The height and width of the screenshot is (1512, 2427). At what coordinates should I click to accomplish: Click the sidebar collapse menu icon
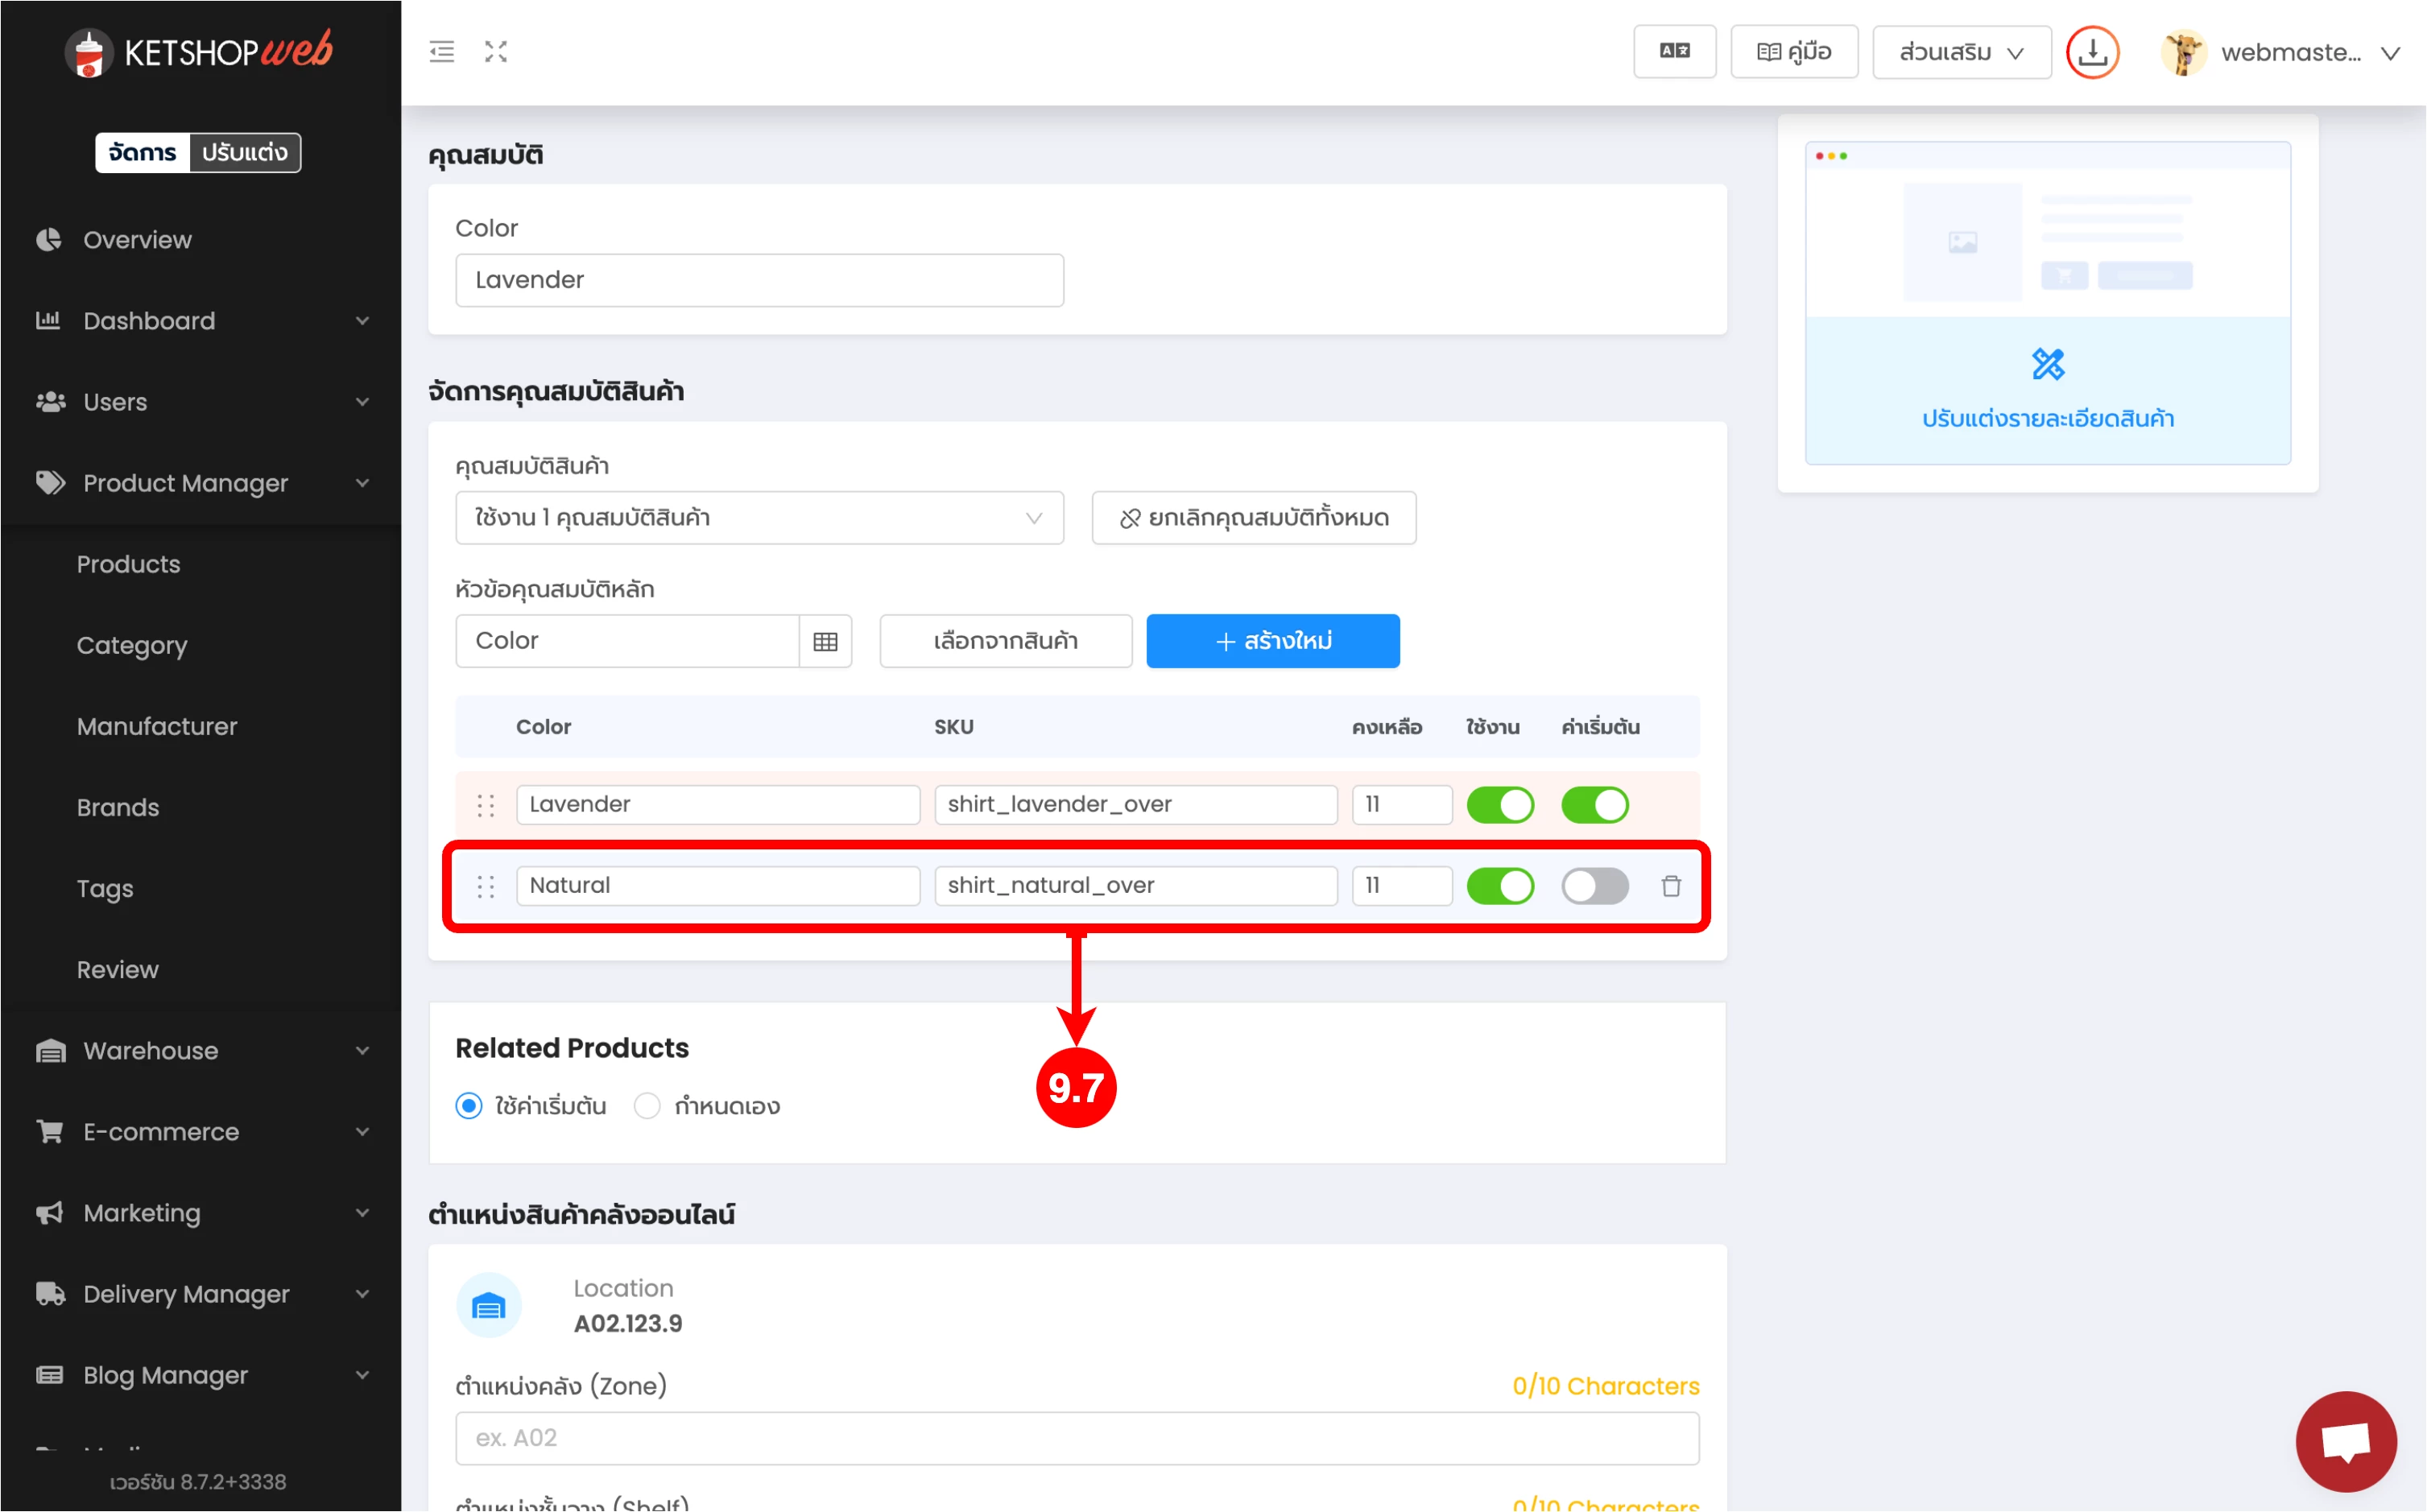[441, 52]
